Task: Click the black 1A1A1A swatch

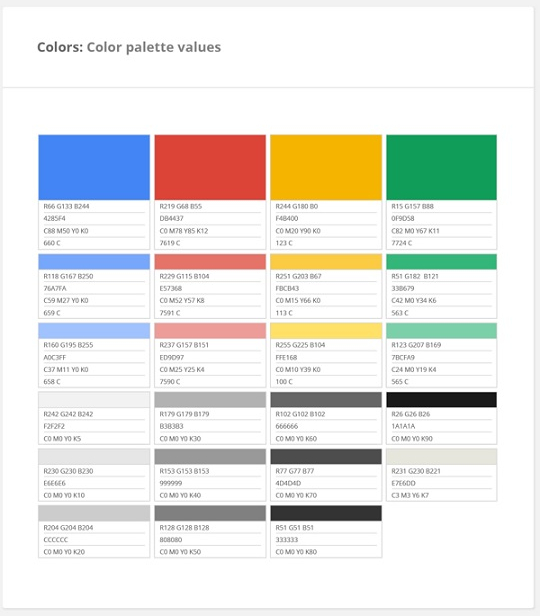Action: tap(441, 400)
